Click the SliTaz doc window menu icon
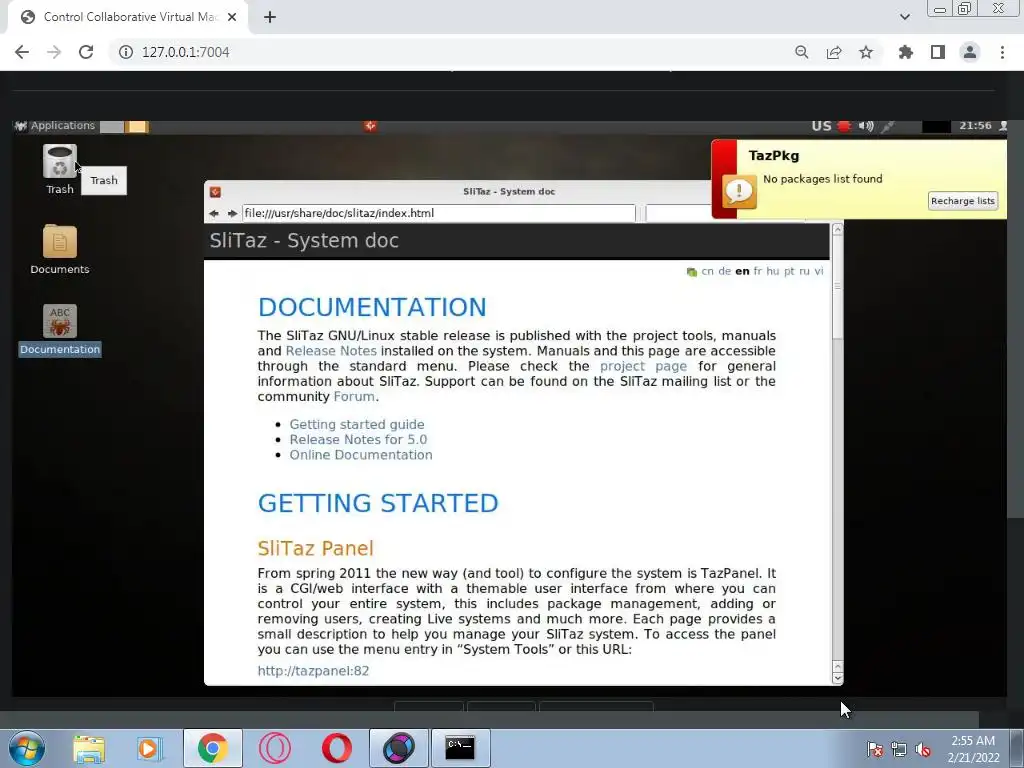Viewport: 1024px width, 768px height. tap(216, 192)
